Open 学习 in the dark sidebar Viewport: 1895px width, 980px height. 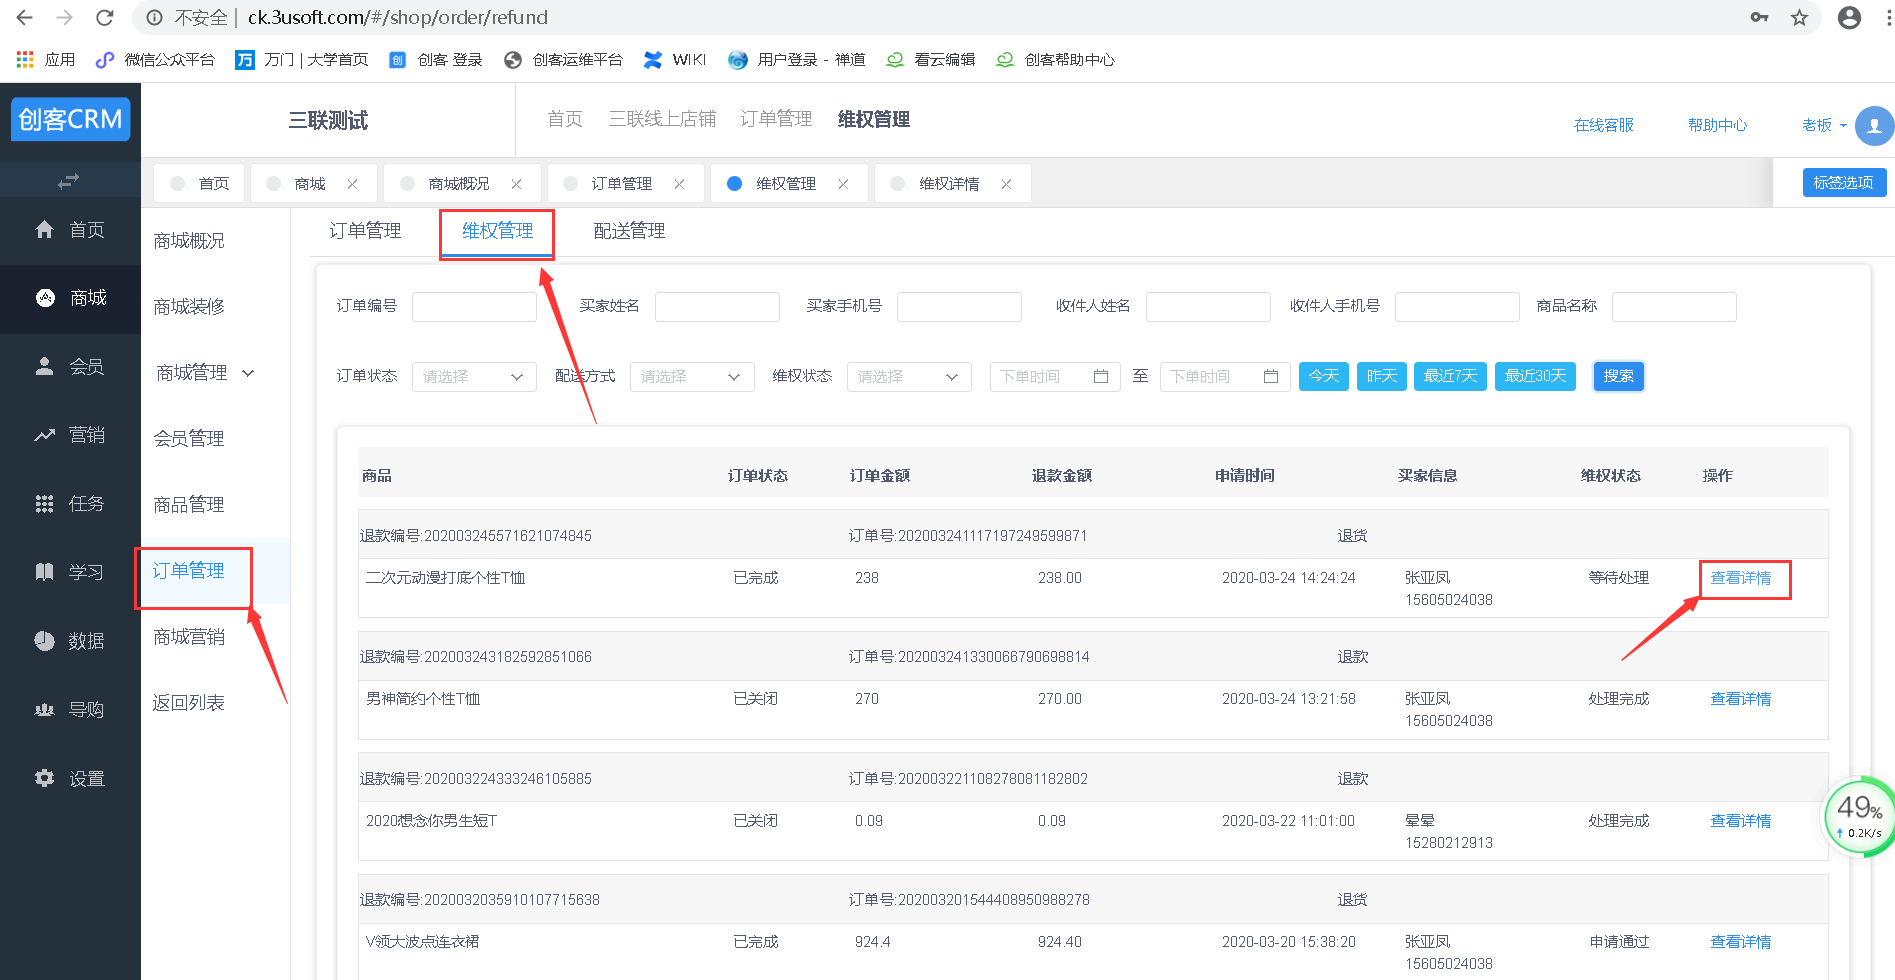[x=70, y=572]
